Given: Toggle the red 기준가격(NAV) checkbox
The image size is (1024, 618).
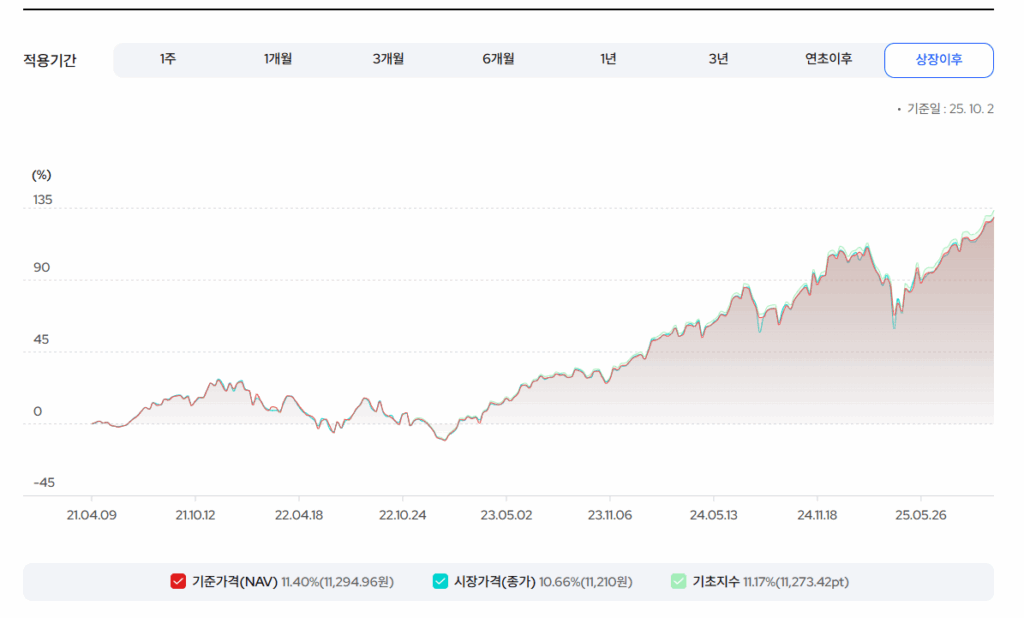Looking at the screenshot, I should (178, 582).
